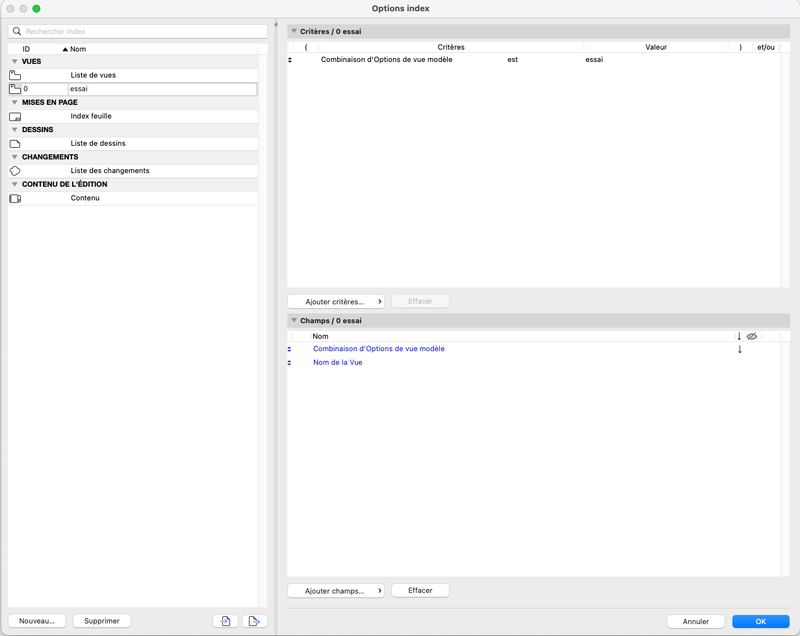The height and width of the screenshot is (636, 800).
Task: Click the 'essai' value in criteria row
Action: click(x=594, y=60)
